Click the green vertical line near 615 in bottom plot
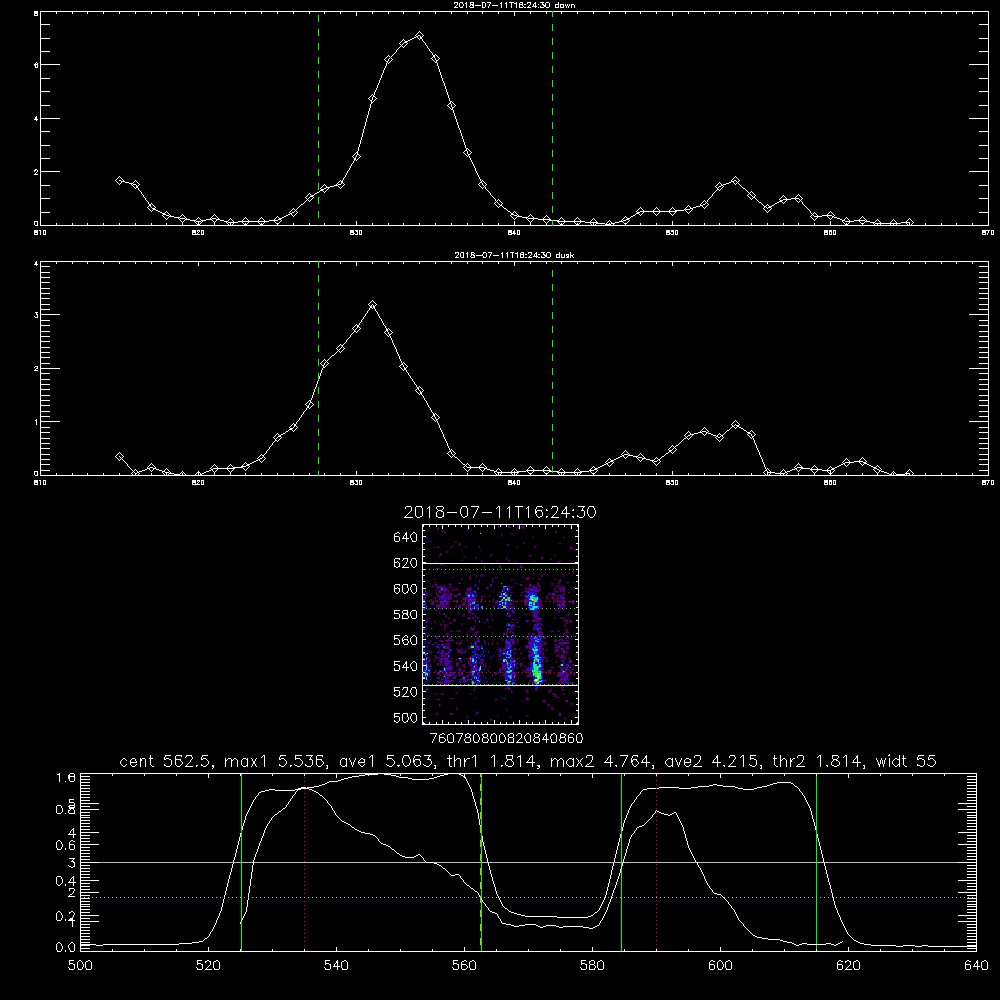This screenshot has height=1000, width=1000. pos(816,861)
